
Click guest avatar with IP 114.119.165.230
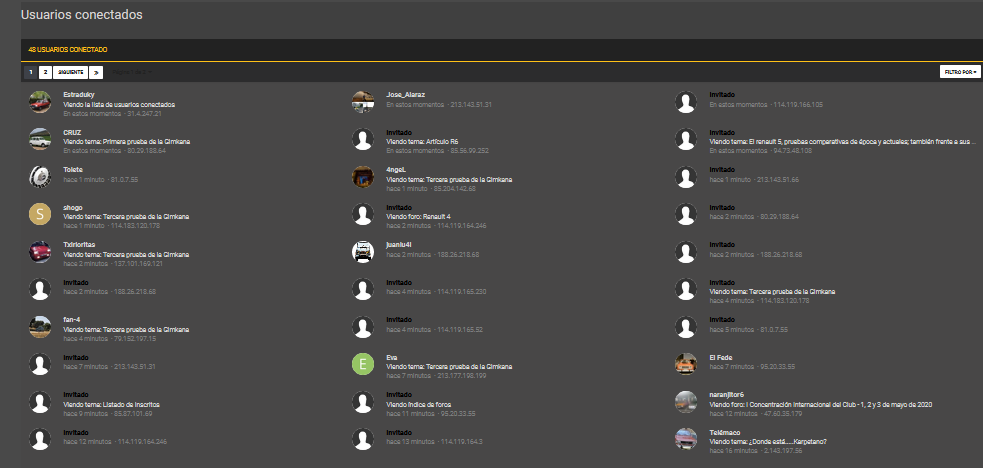pos(363,289)
